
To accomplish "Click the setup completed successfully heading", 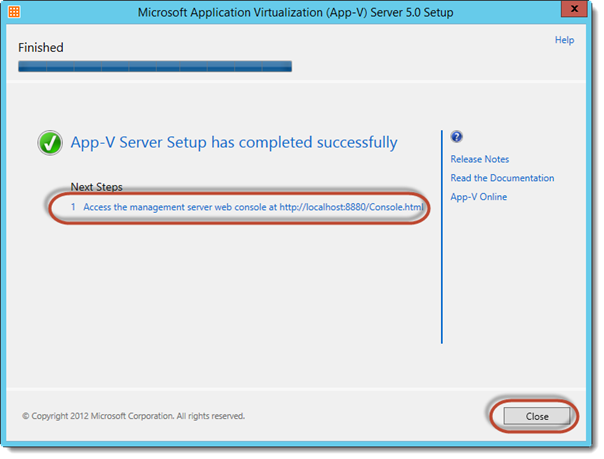I will [233, 143].
